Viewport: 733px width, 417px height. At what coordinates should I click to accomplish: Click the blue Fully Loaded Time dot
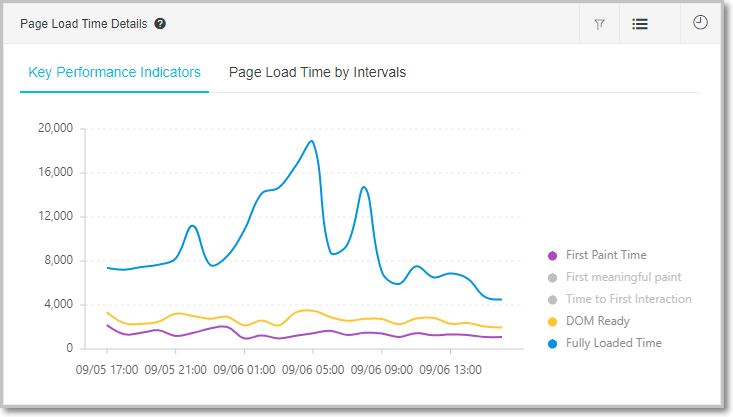[552, 343]
